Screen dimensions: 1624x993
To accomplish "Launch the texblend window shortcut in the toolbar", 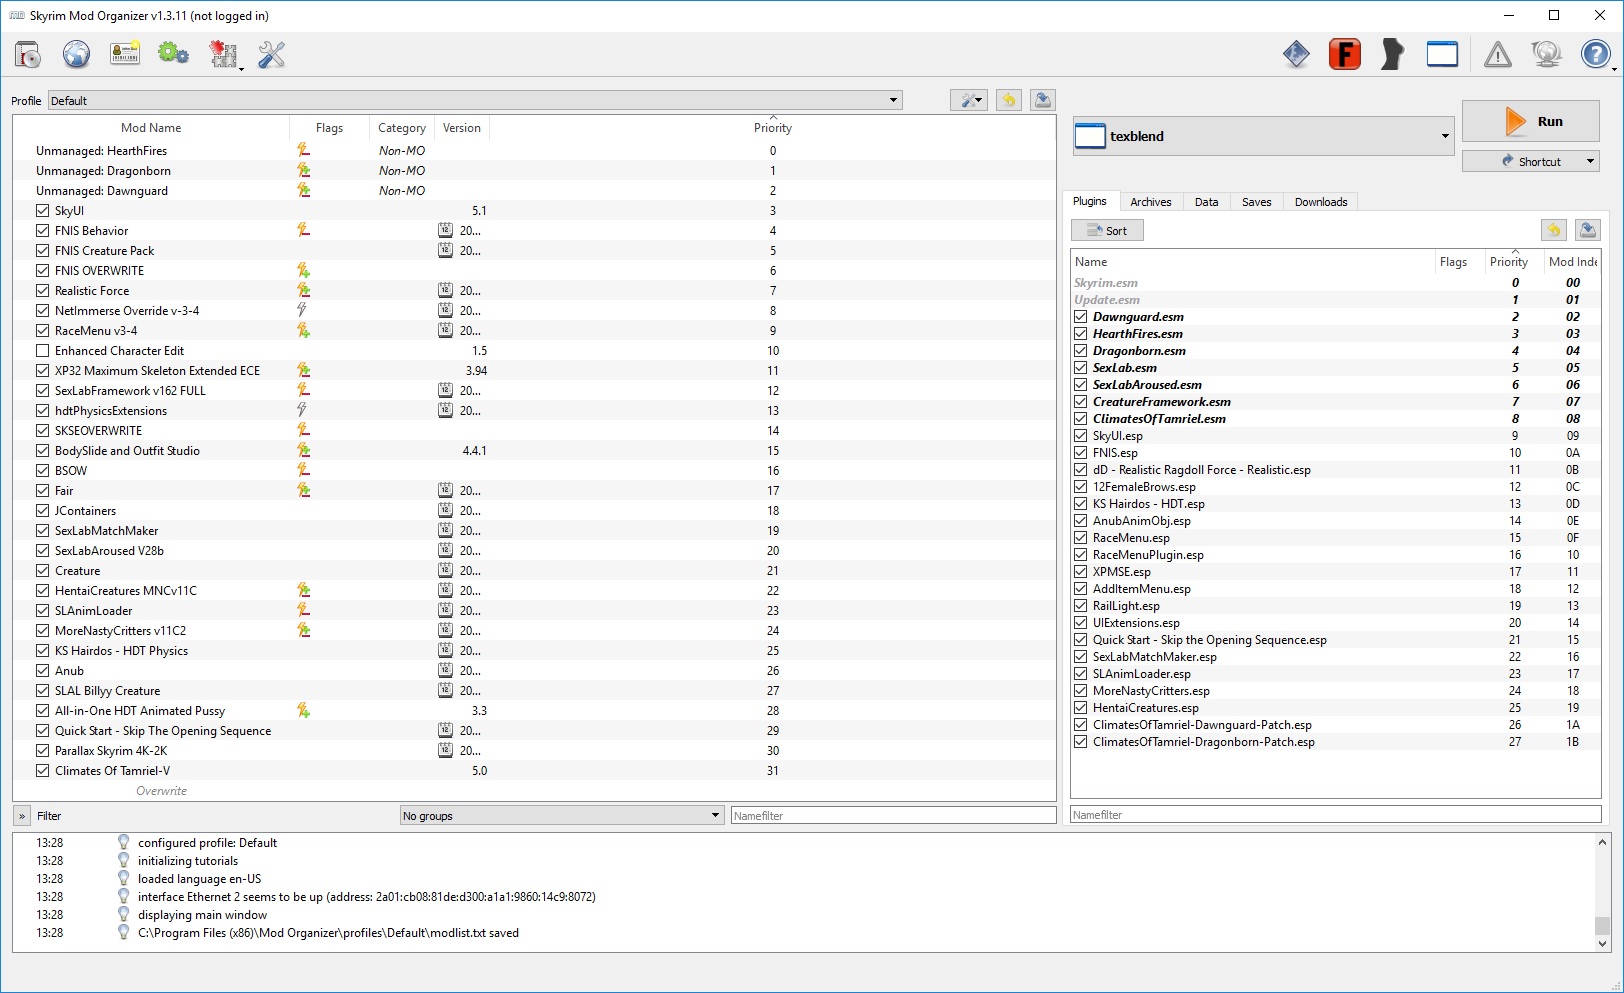I will [x=1442, y=54].
